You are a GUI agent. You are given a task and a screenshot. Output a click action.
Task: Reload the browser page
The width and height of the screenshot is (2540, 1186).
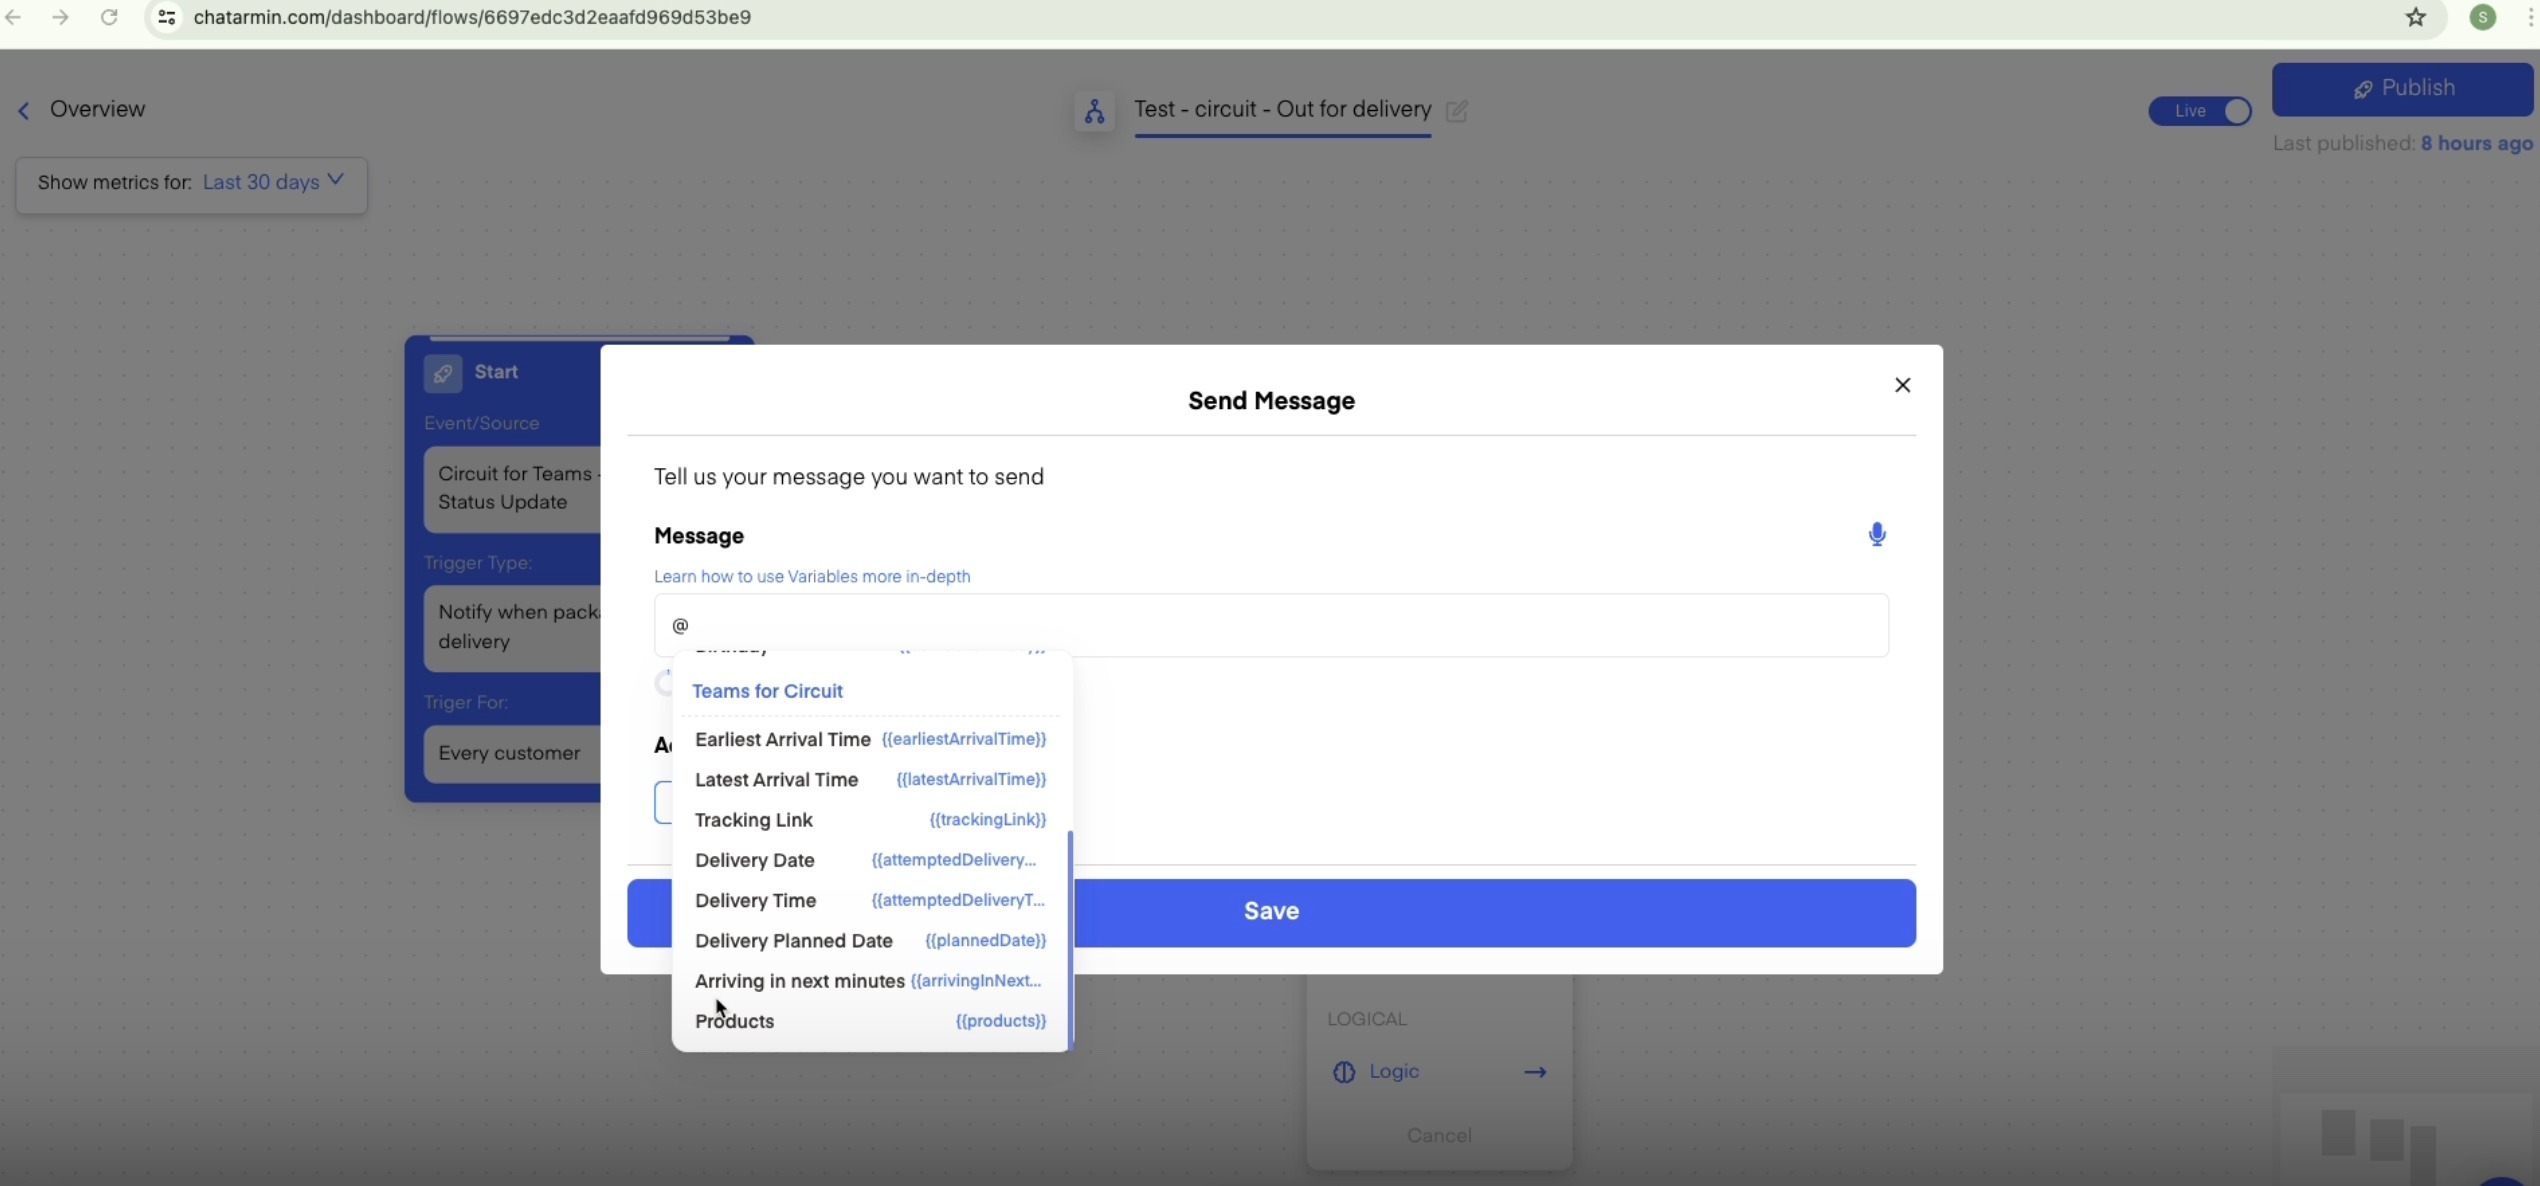pyautogui.click(x=109, y=17)
